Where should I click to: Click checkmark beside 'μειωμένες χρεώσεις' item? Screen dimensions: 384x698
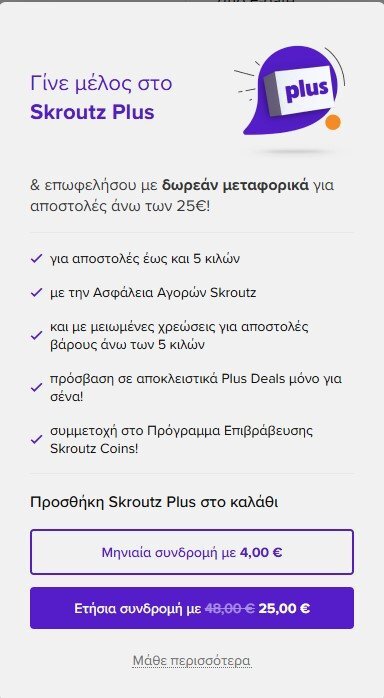(x=36, y=336)
